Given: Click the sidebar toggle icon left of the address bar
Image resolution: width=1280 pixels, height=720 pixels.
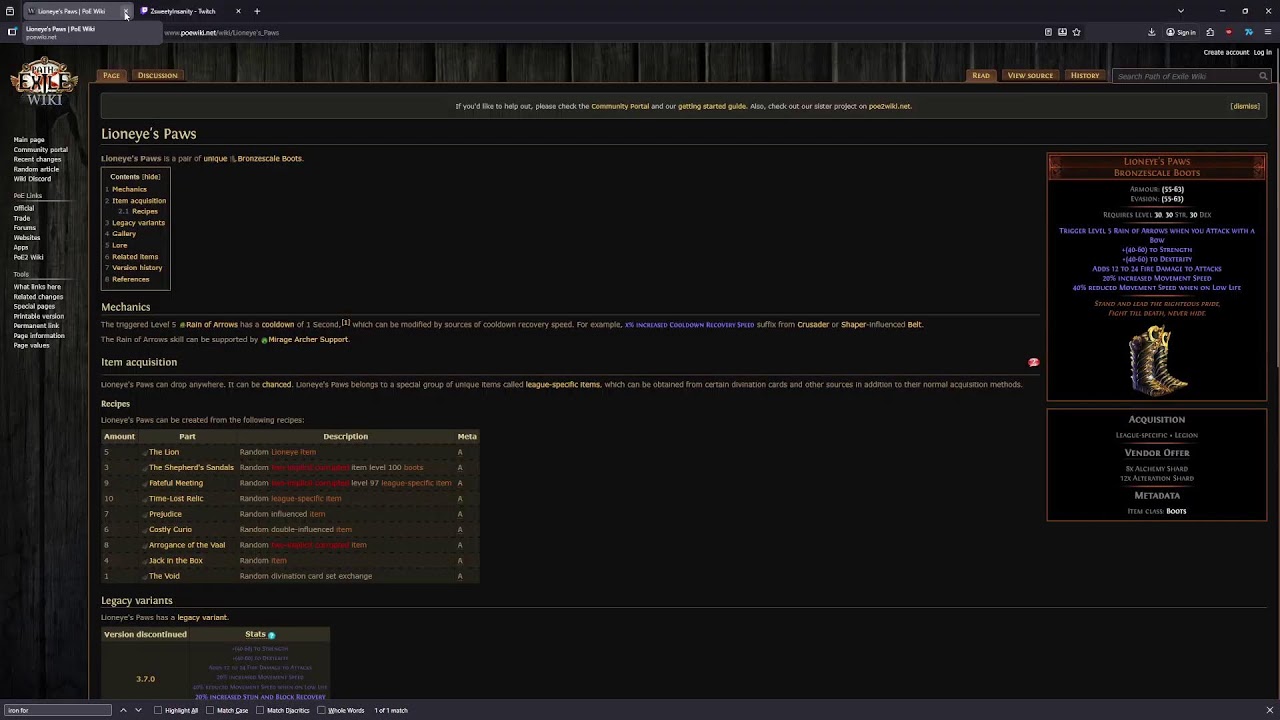Looking at the screenshot, I should [x=12, y=32].
